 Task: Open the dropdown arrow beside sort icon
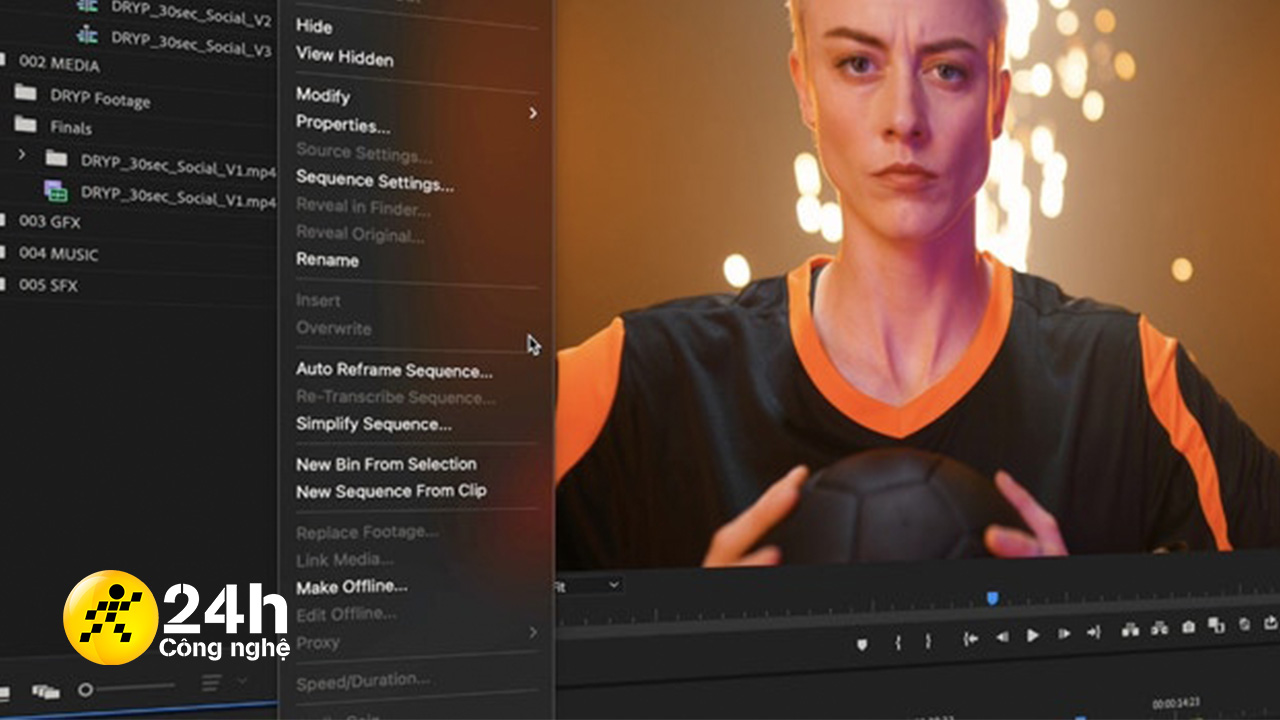[242, 681]
